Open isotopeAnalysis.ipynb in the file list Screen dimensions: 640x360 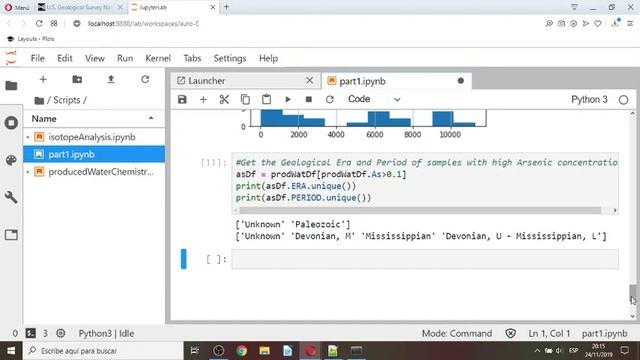coord(94,137)
